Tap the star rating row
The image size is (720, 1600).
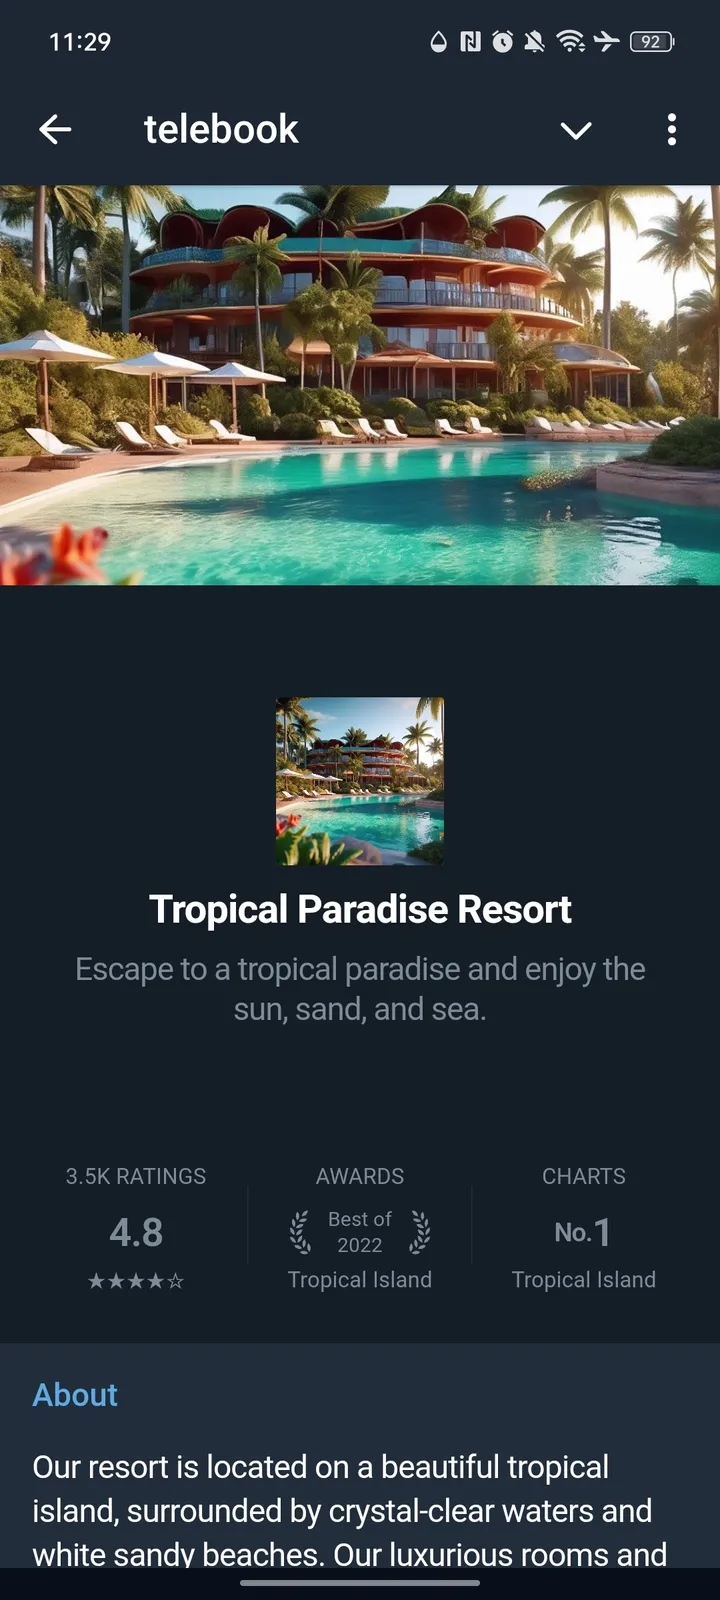coord(136,1281)
